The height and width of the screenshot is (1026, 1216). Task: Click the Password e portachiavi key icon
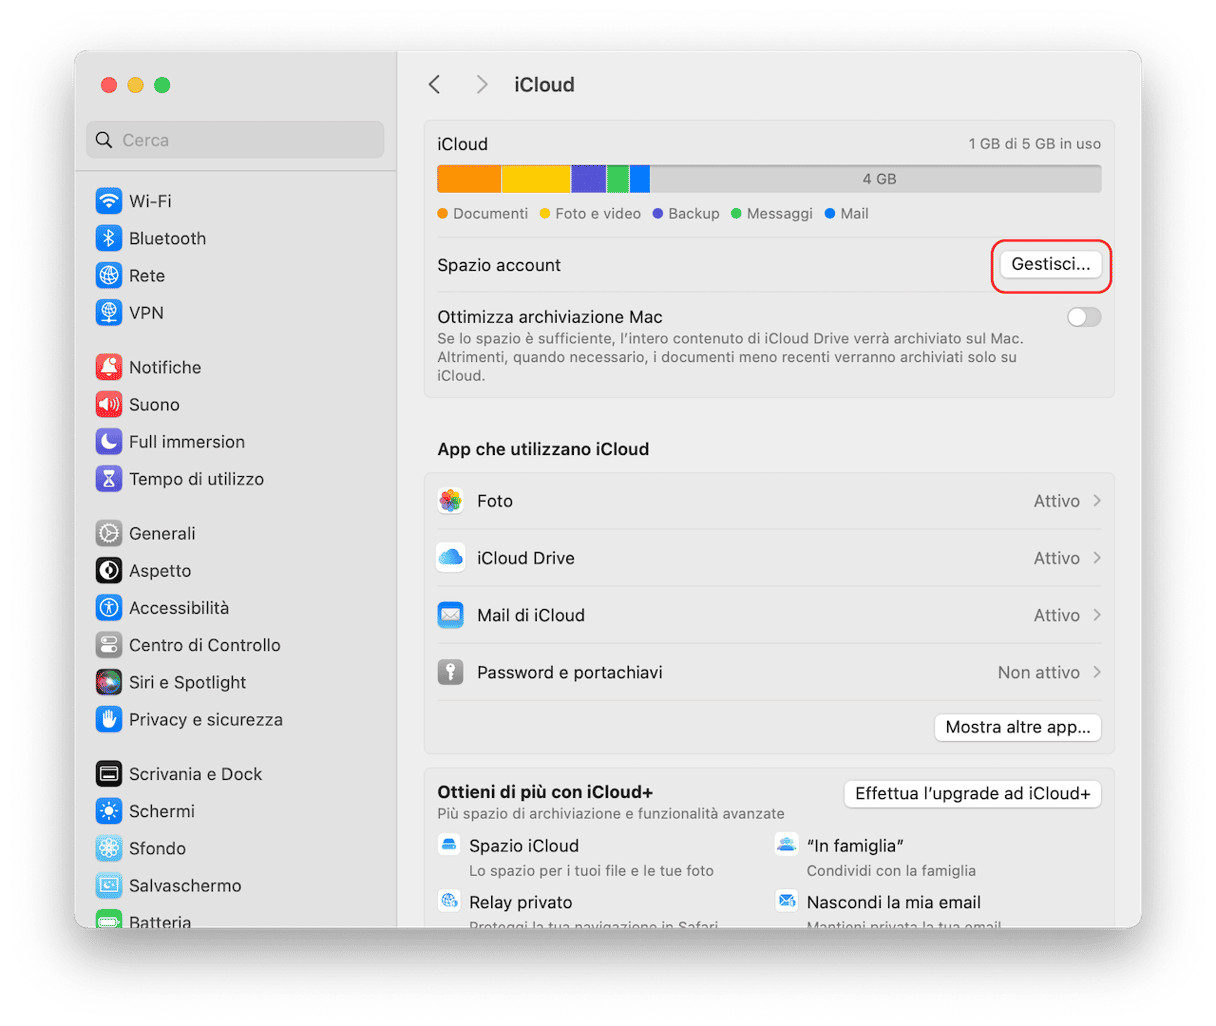coord(451,672)
